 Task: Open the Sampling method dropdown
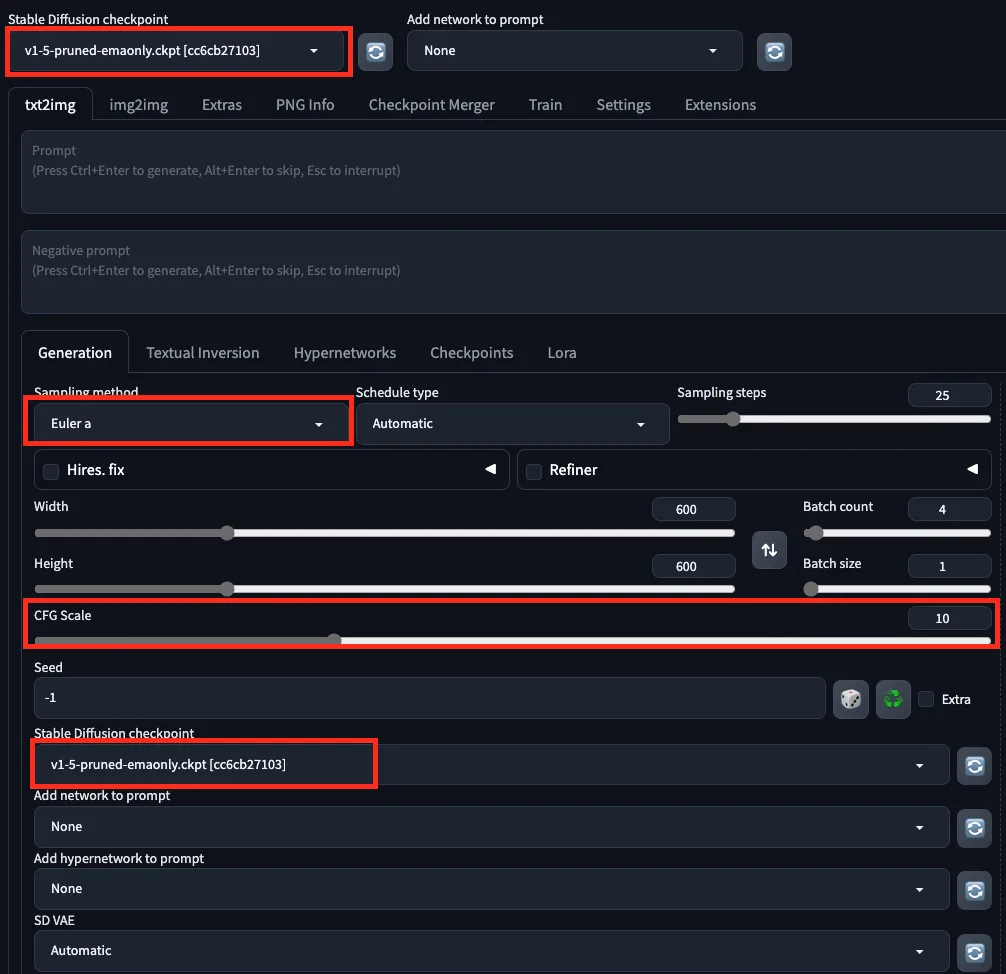(x=188, y=424)
